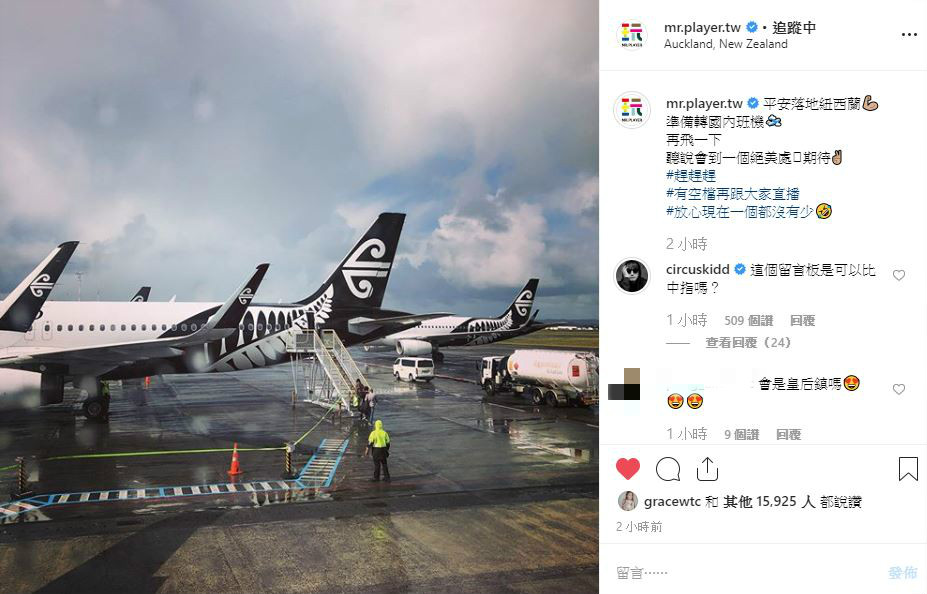The width and height of the screenshot is (927, 594).
Task: Open the three-dot more options menu
Action: tap(909, 35)
